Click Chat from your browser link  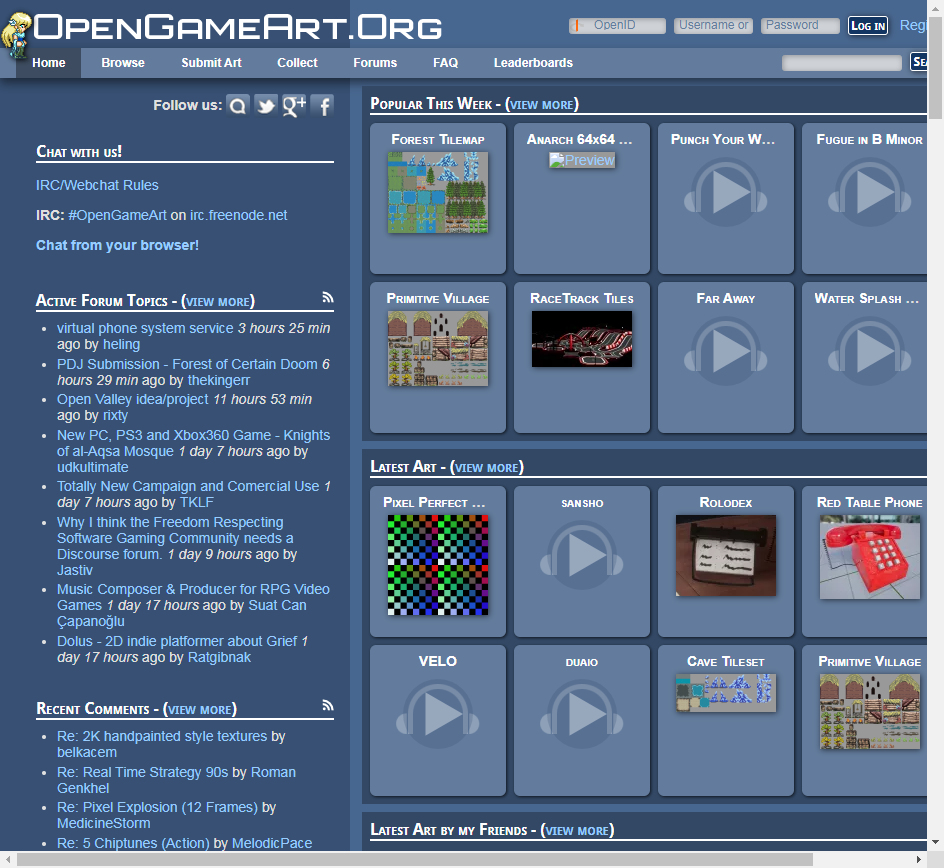[117, 246]
